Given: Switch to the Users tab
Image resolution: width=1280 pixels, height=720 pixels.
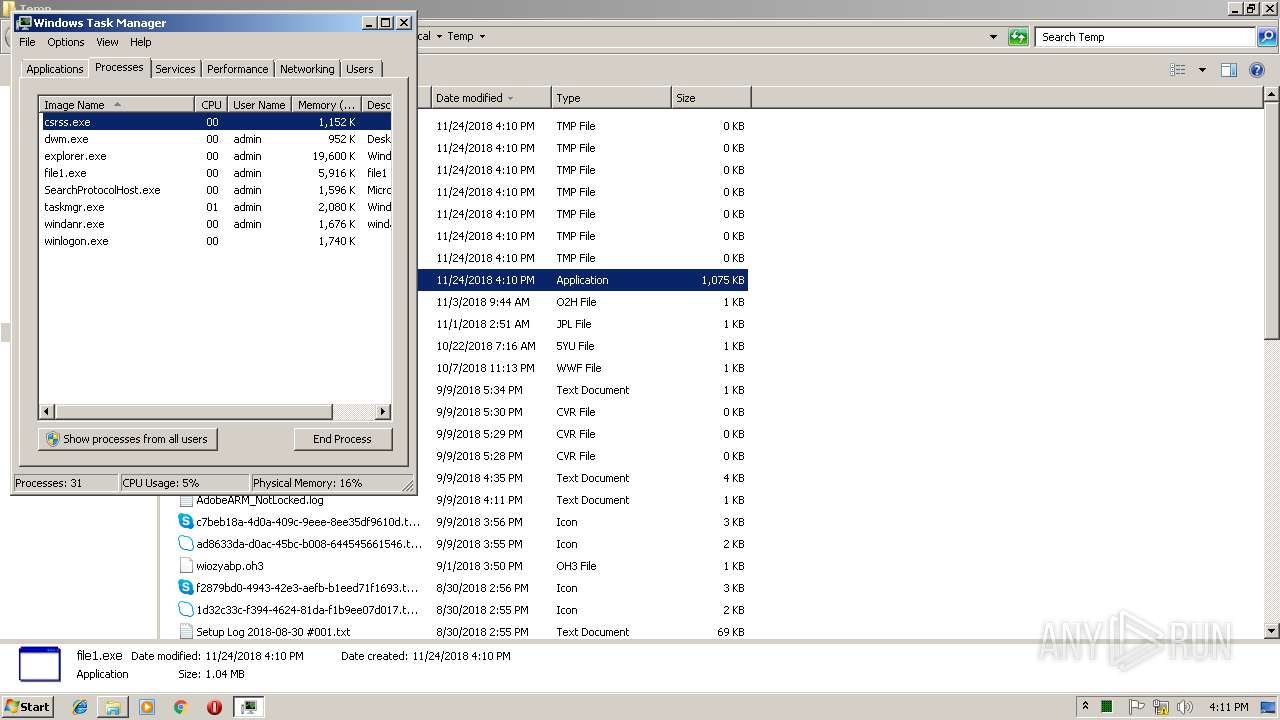Looking at the screenshot, I should point(360,69).
